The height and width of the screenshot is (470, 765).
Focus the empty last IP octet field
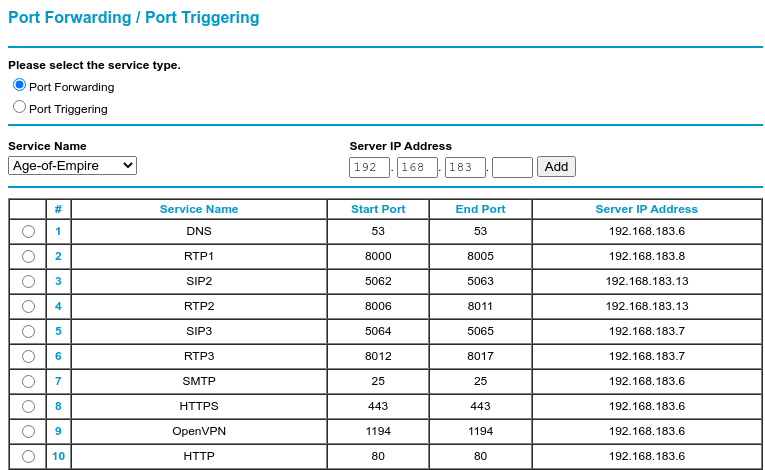(x=512, y=167)
